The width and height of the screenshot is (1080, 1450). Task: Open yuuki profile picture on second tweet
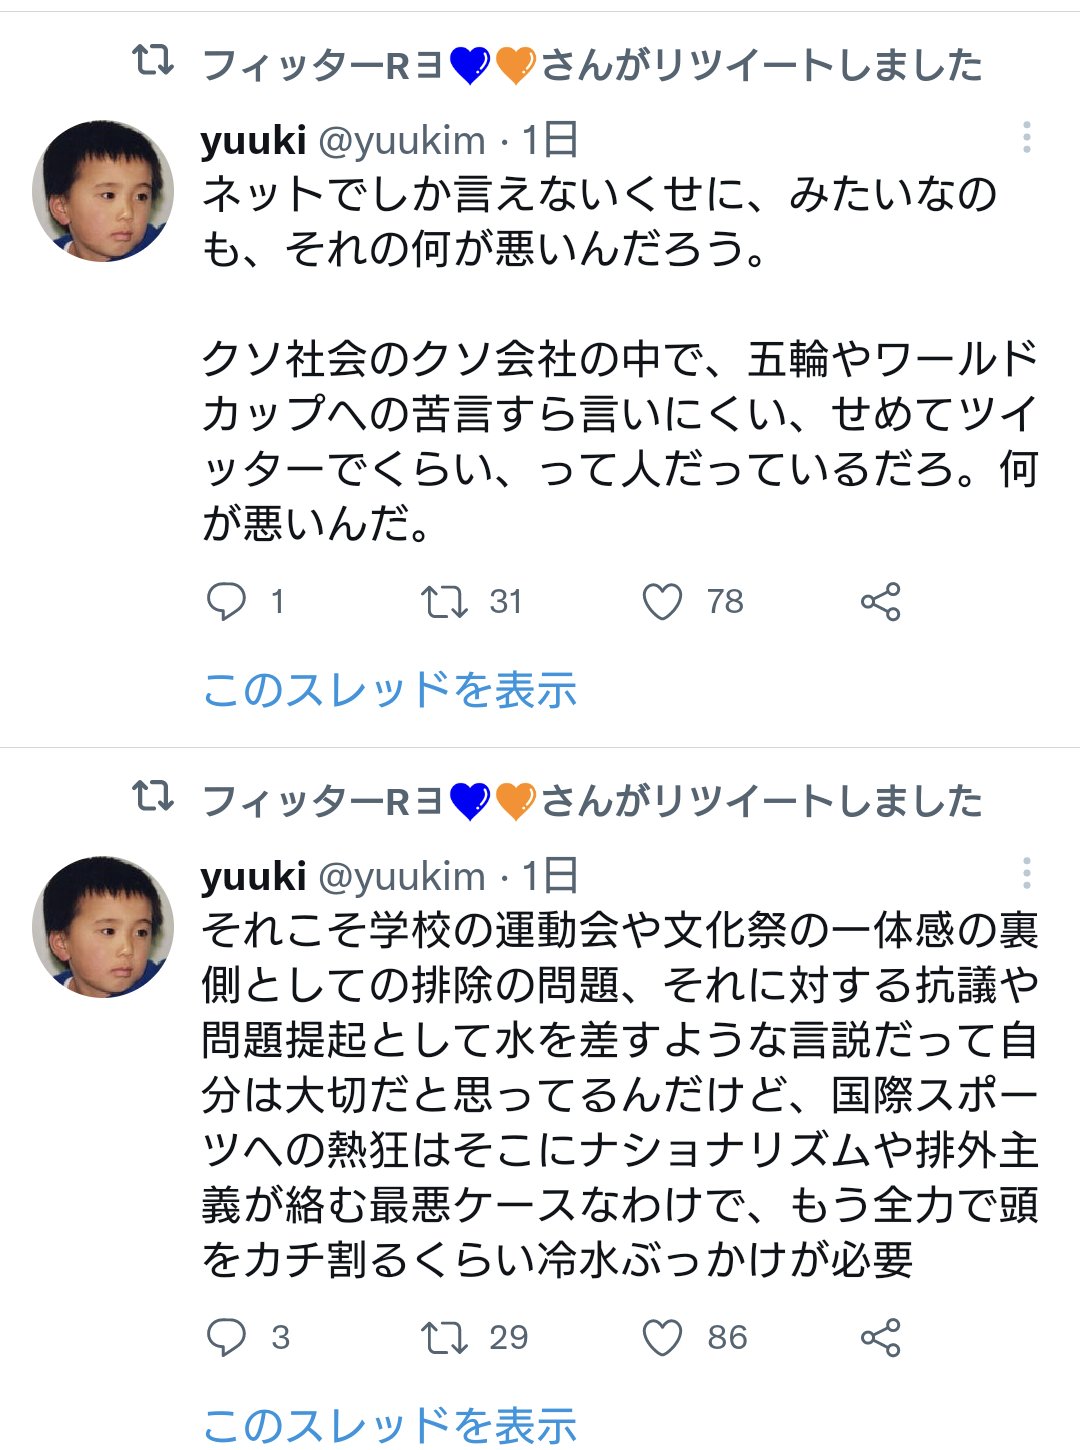(x=103, y=927)
